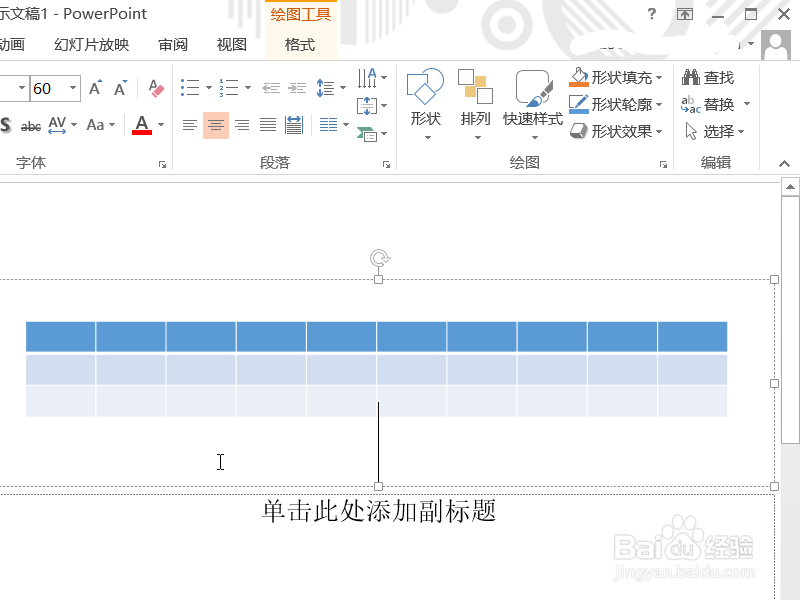Click Find in the editing group
Viewport: 800px width, 600px height.
click(x=708, y=78)
